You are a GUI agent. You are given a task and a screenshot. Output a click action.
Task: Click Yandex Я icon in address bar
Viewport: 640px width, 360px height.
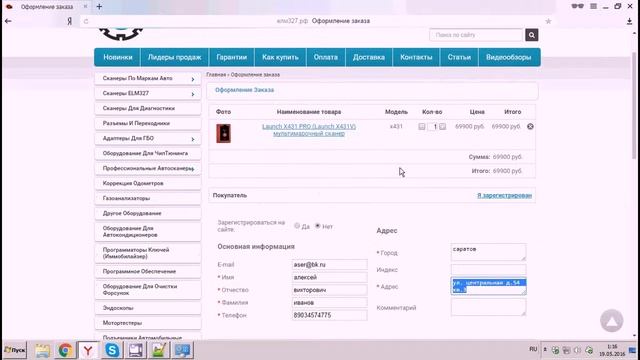(x=69, y=21)
